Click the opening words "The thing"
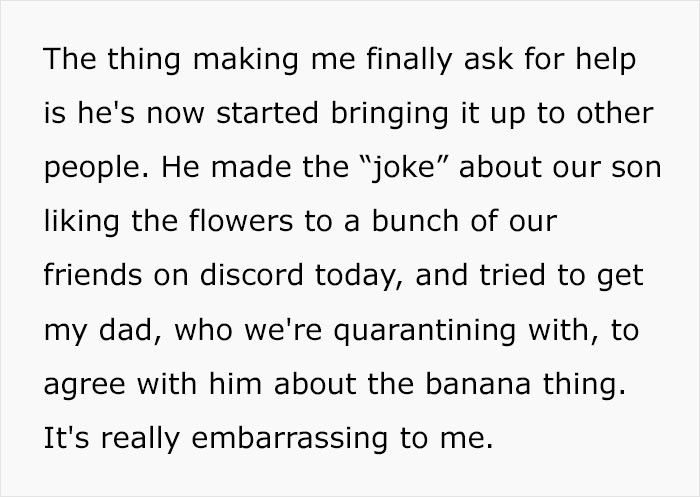Screen dimensions: 700x497 [112, 59]
